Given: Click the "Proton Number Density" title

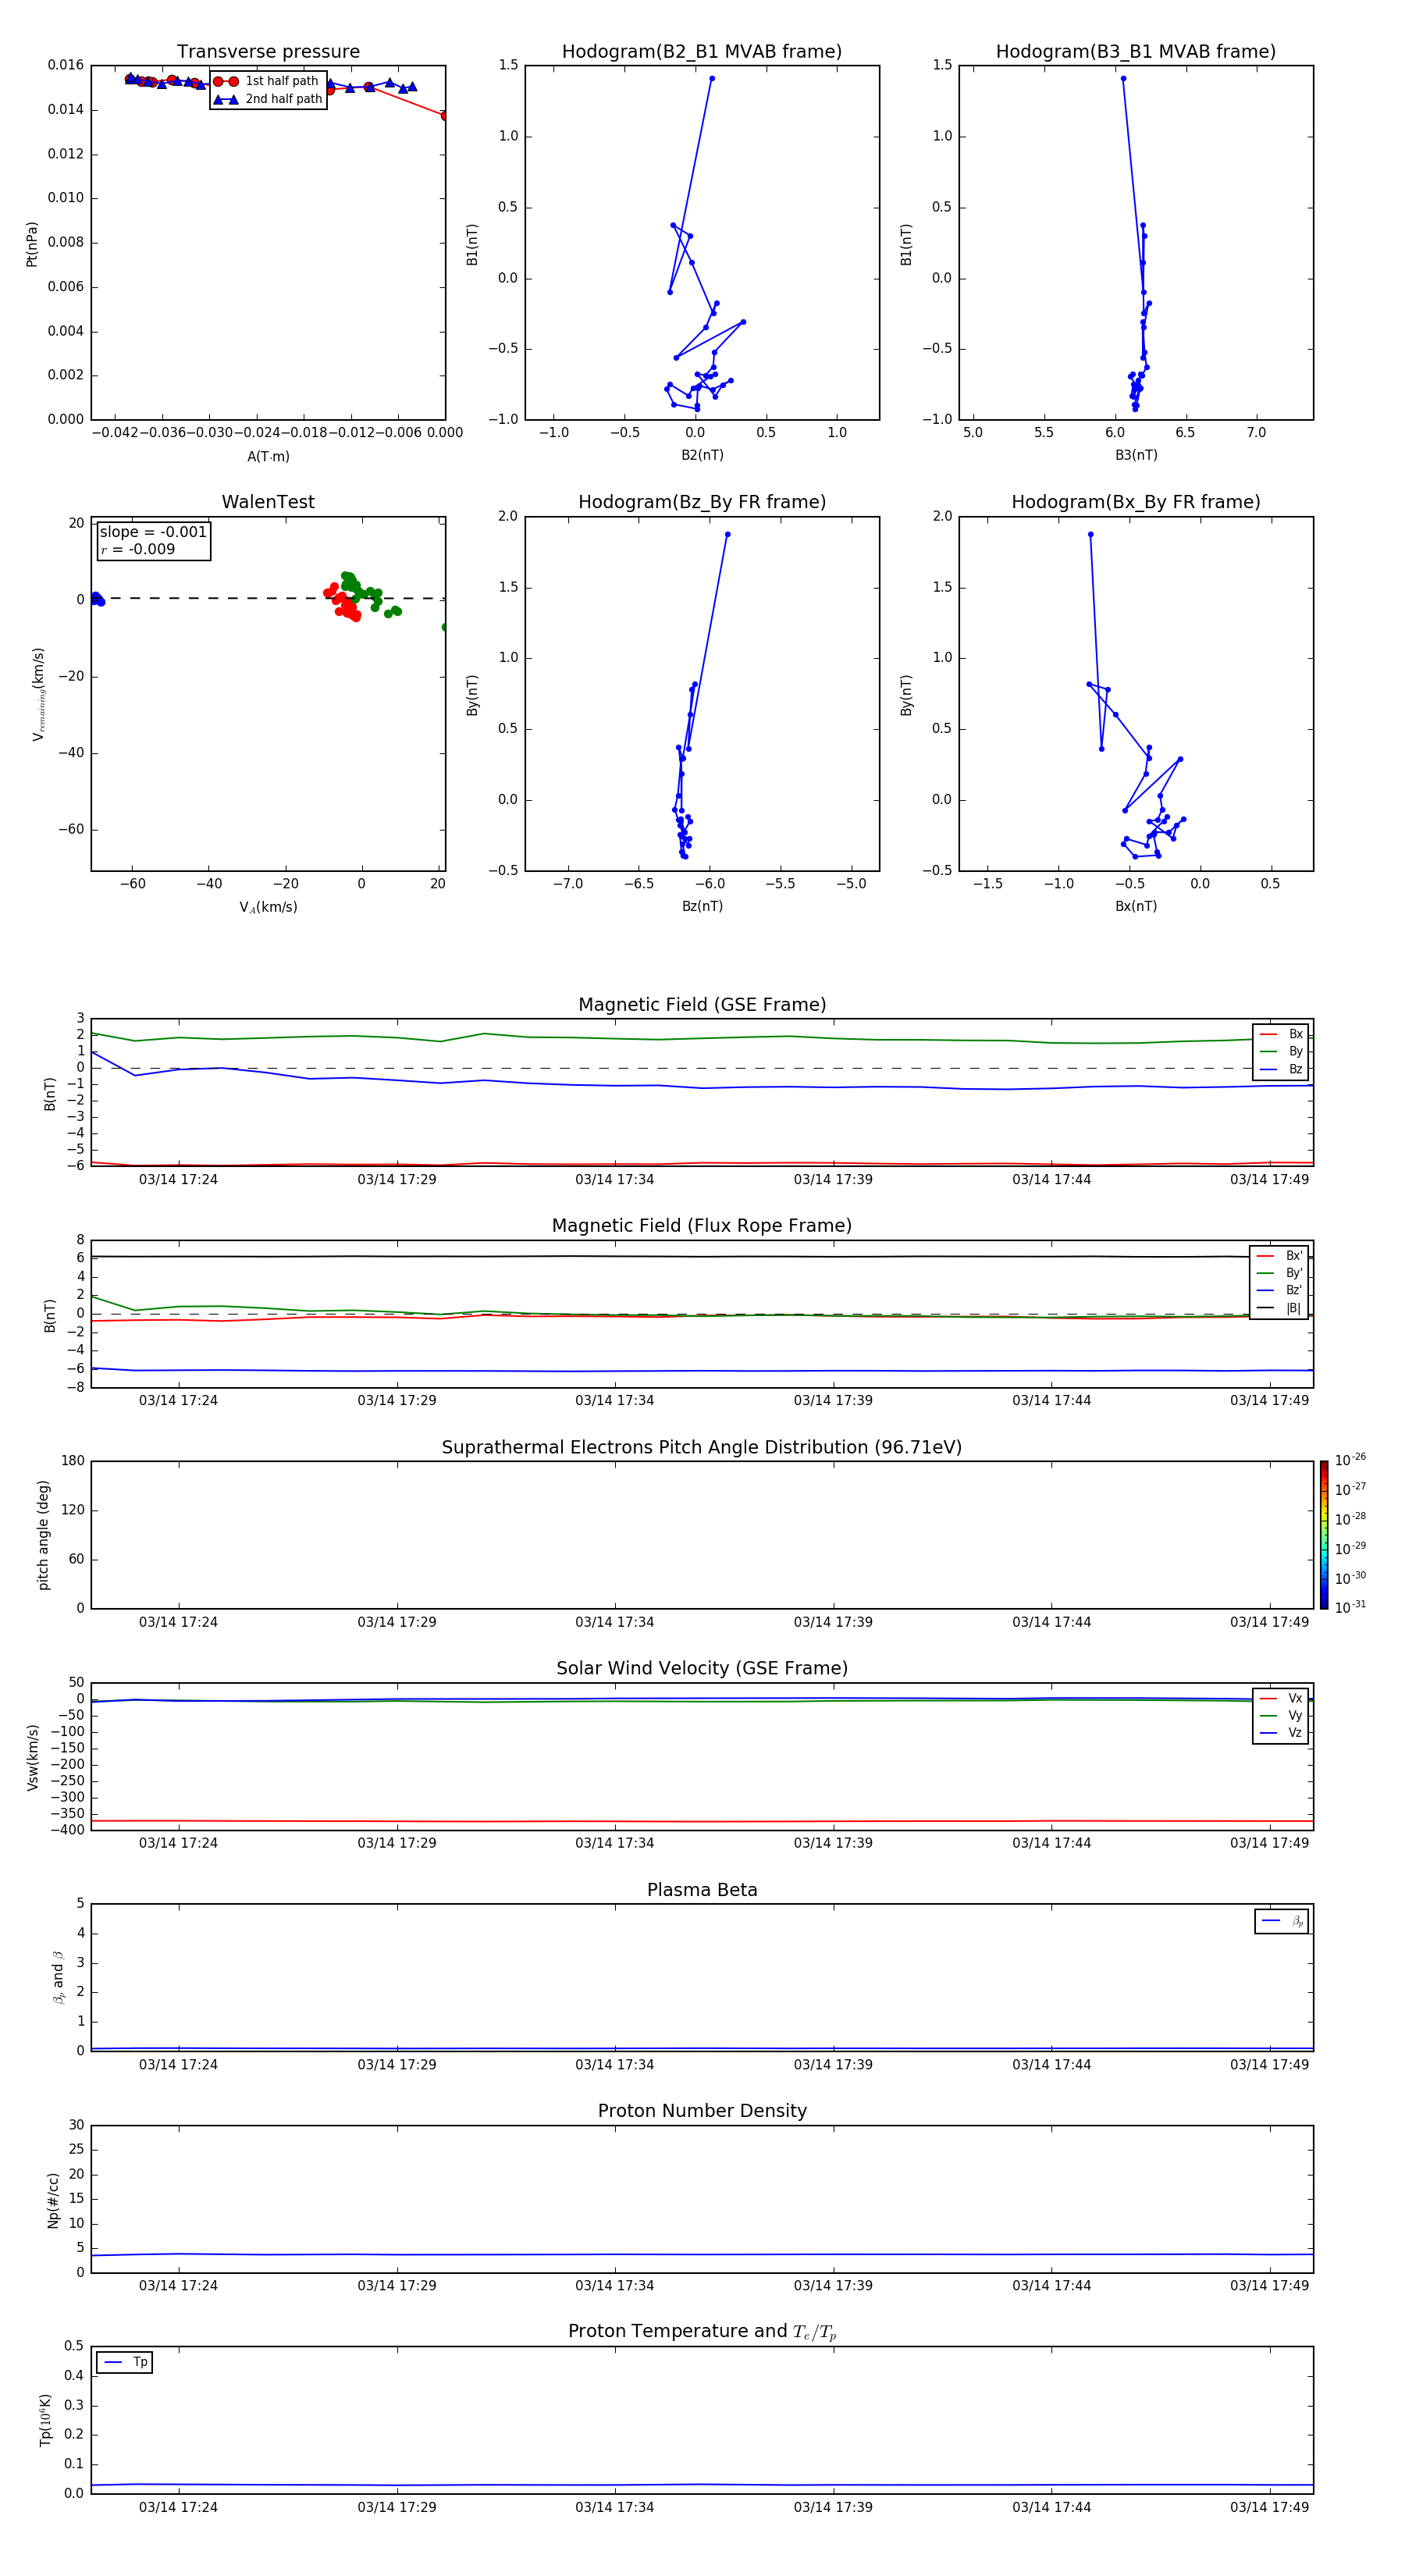Looking at the screenshot, I should coord(702,2111).
